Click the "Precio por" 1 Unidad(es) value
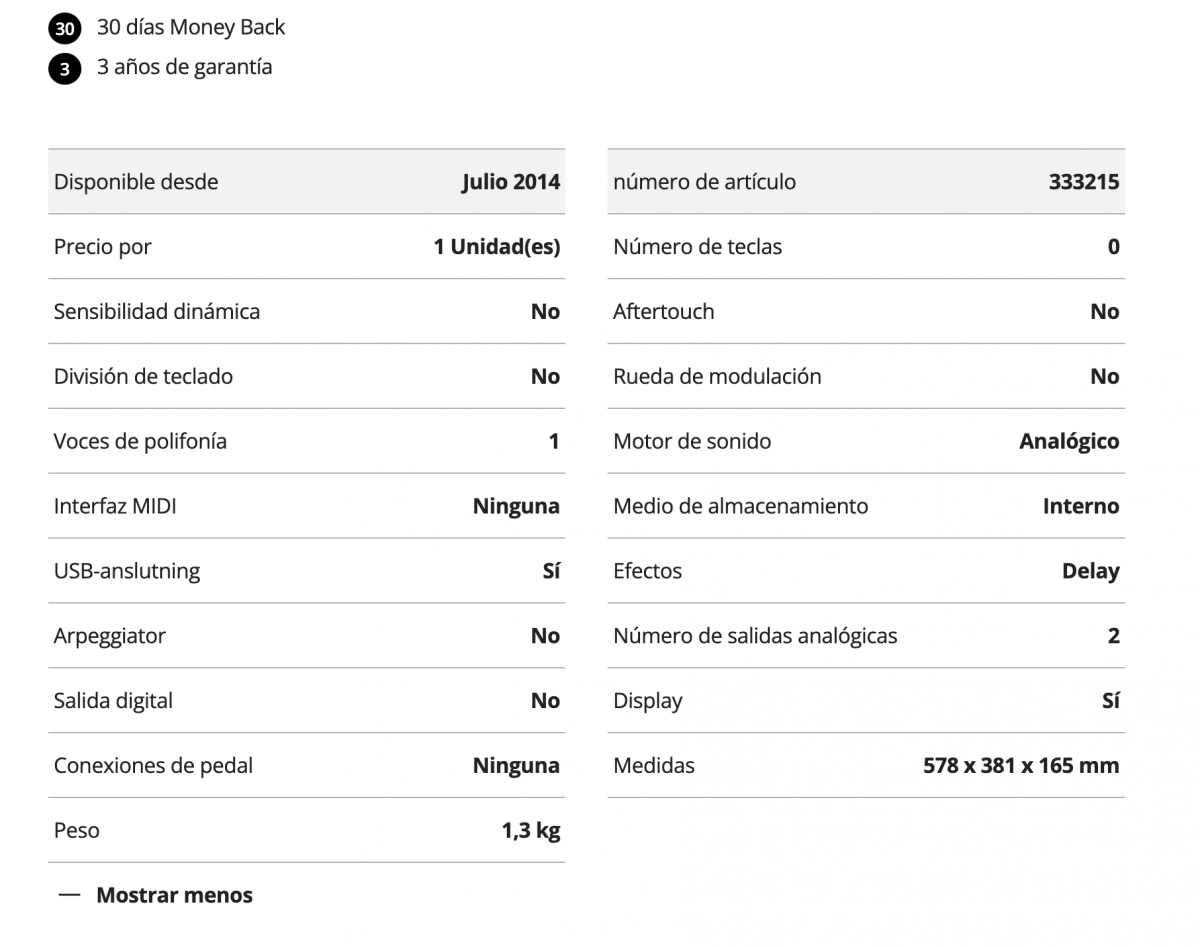 tap(496, 247)
